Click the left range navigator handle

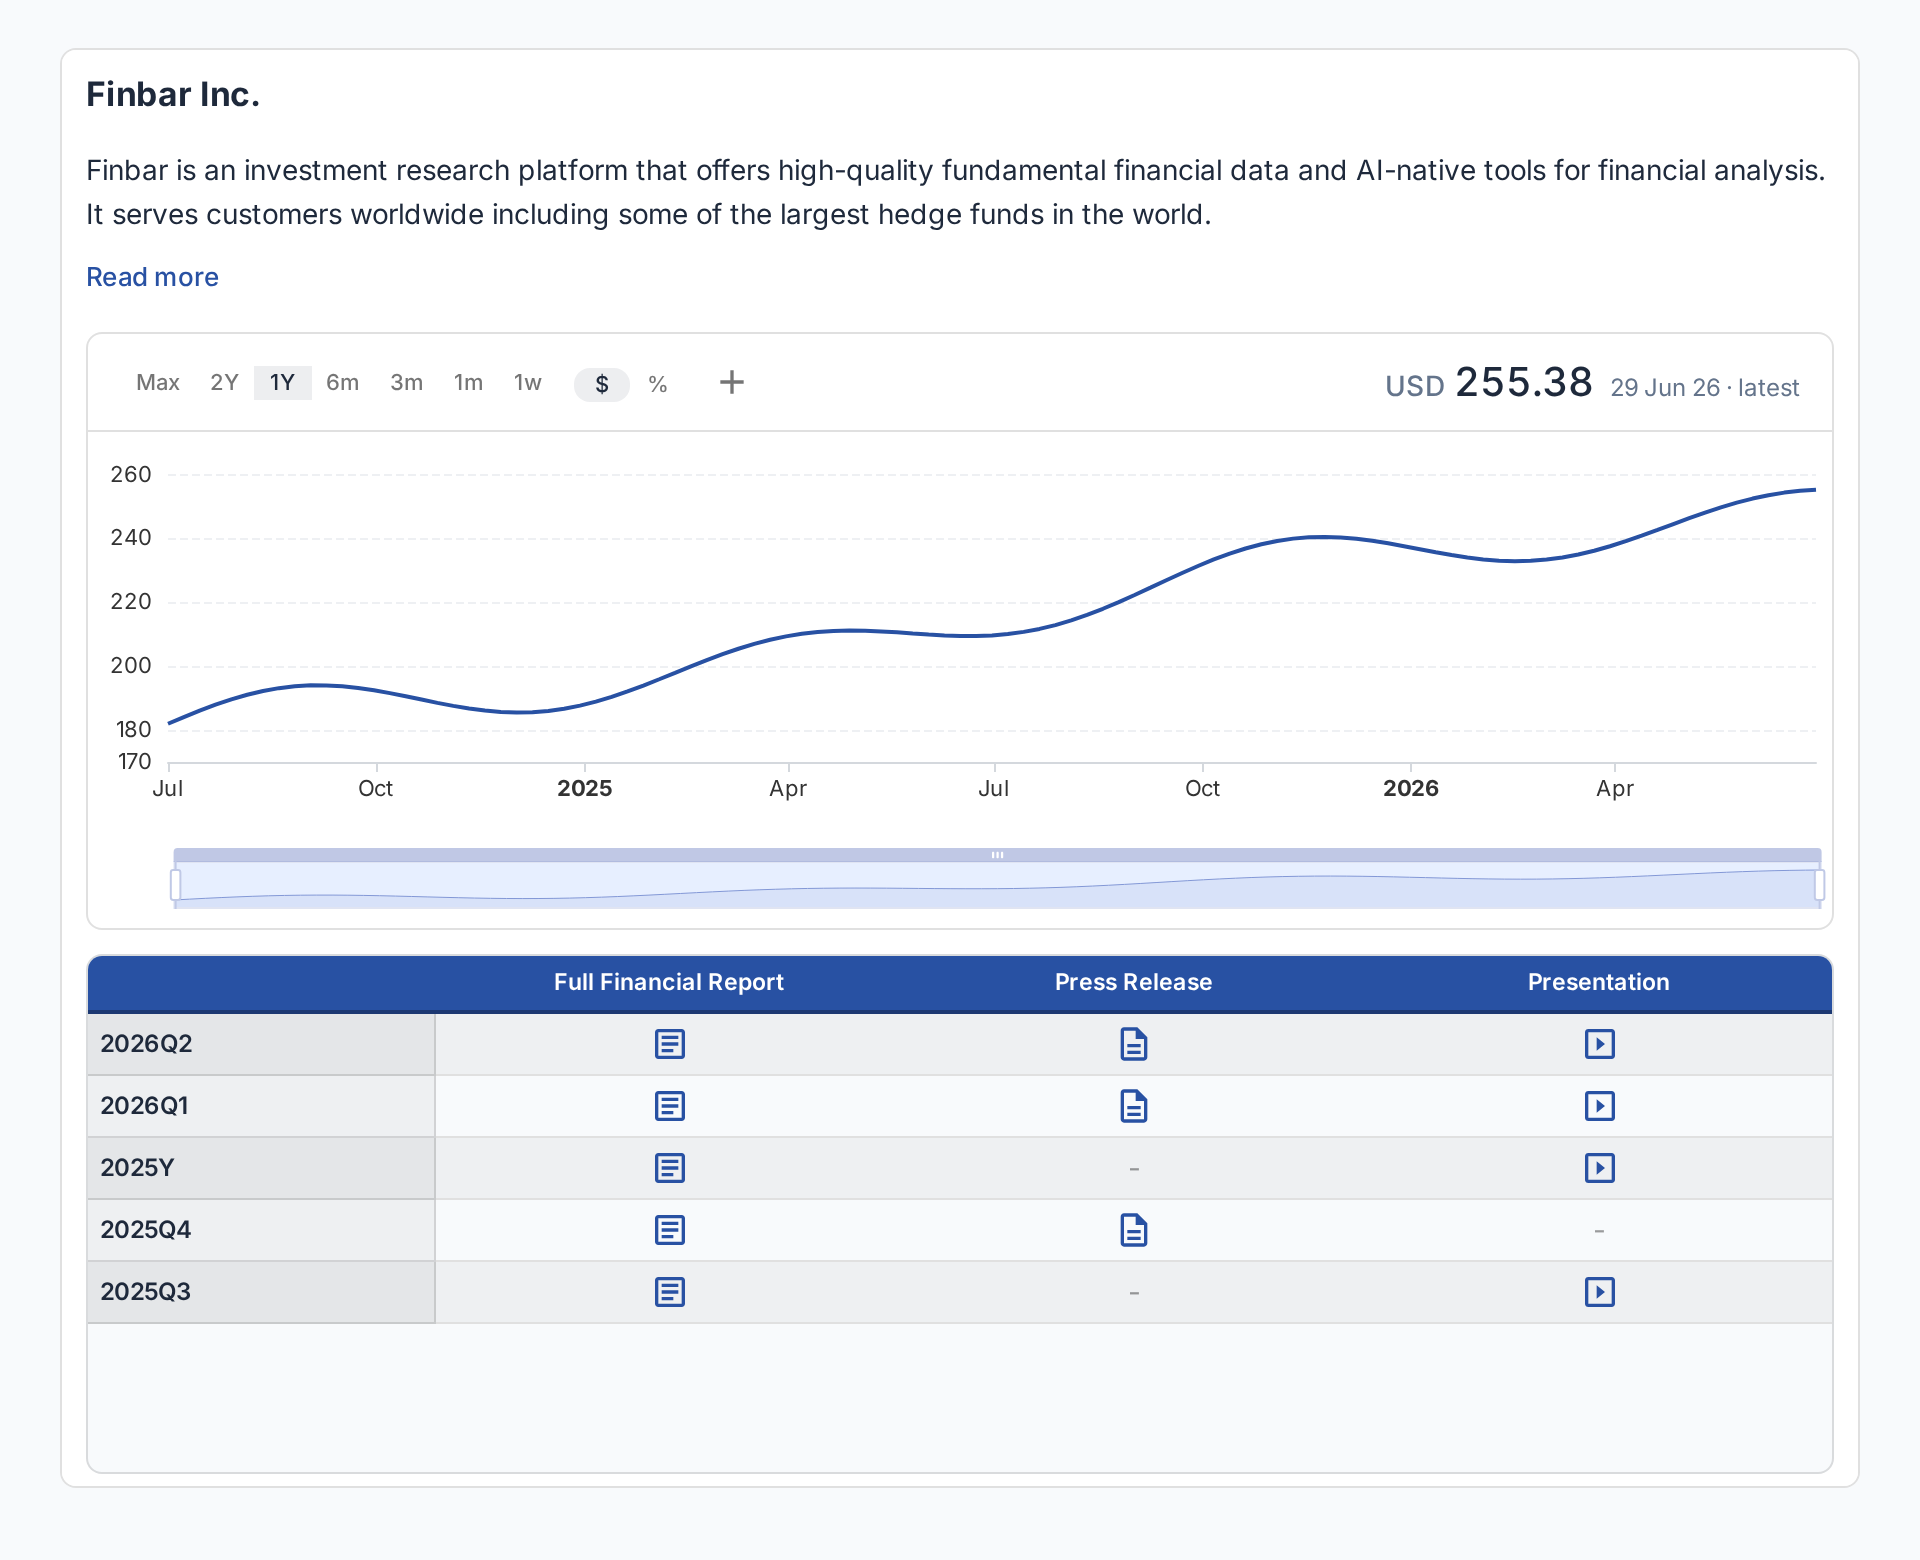(x=176, y=884)
